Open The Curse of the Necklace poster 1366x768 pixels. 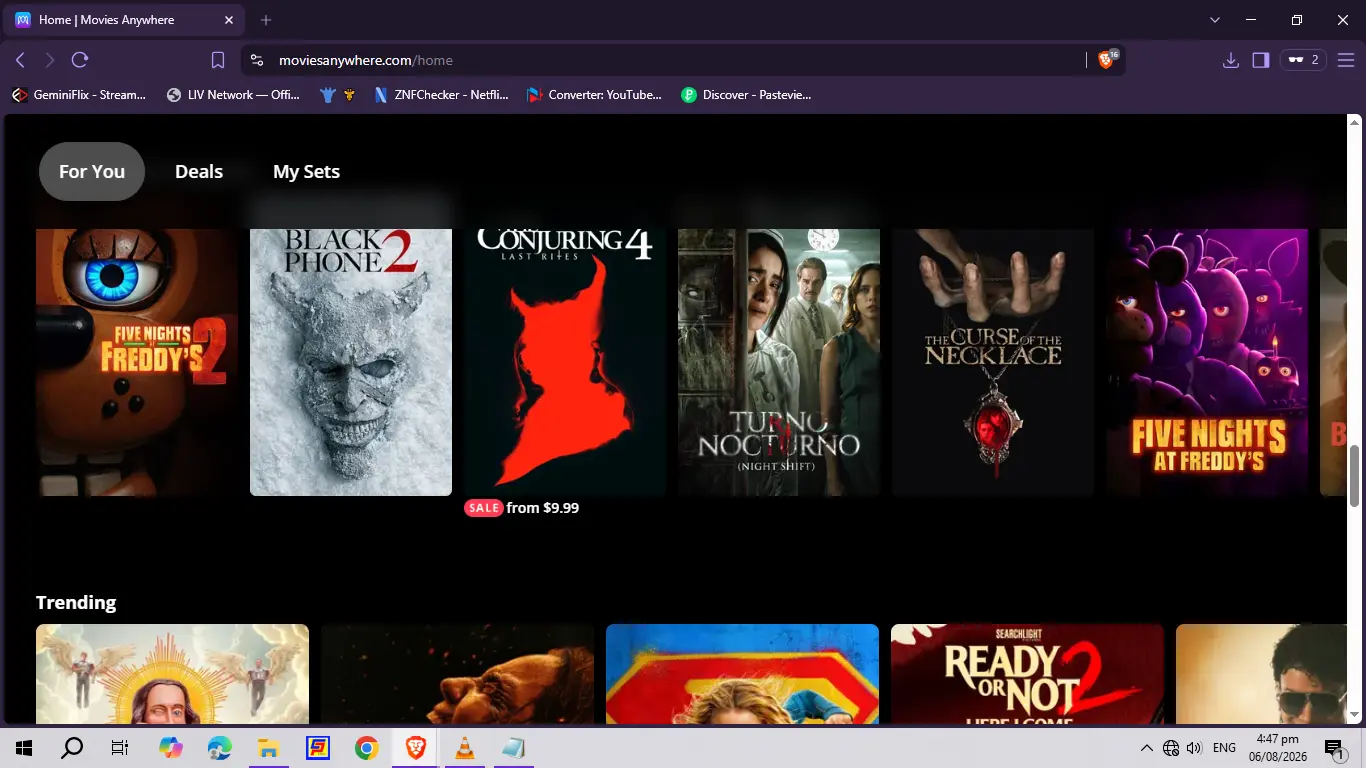993,362
